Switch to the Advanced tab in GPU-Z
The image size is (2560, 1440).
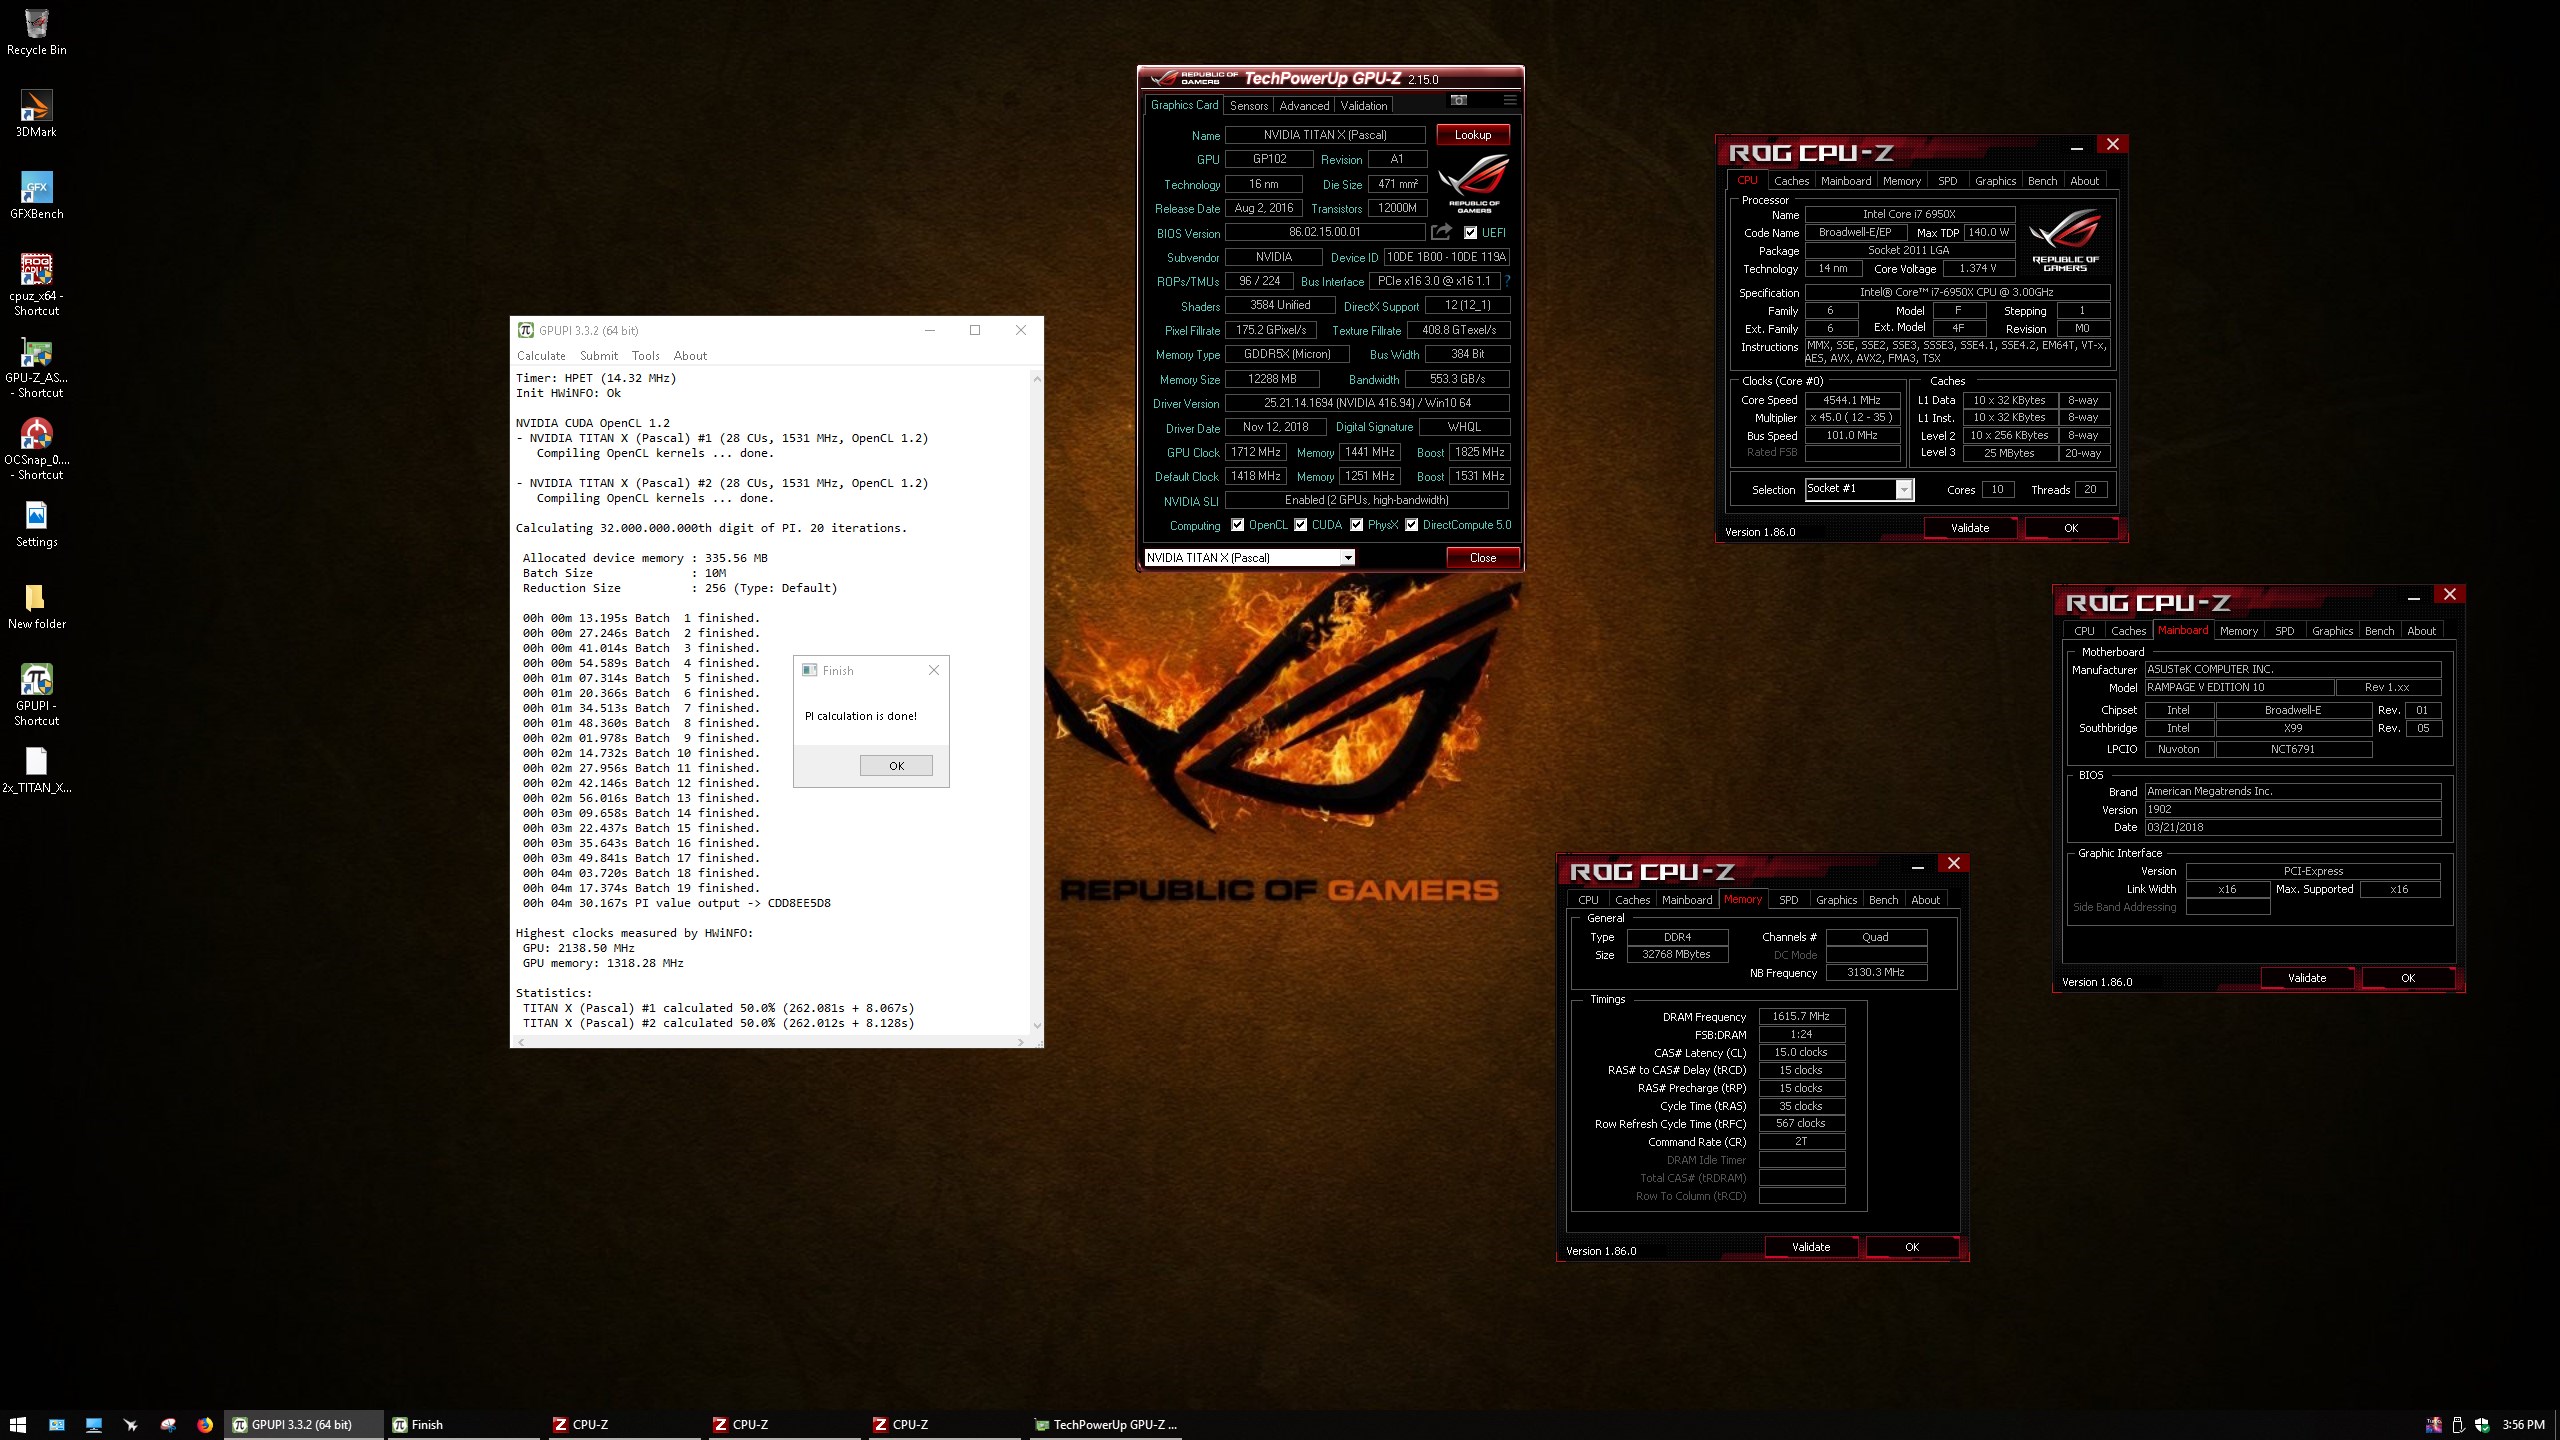(1304, 105)
